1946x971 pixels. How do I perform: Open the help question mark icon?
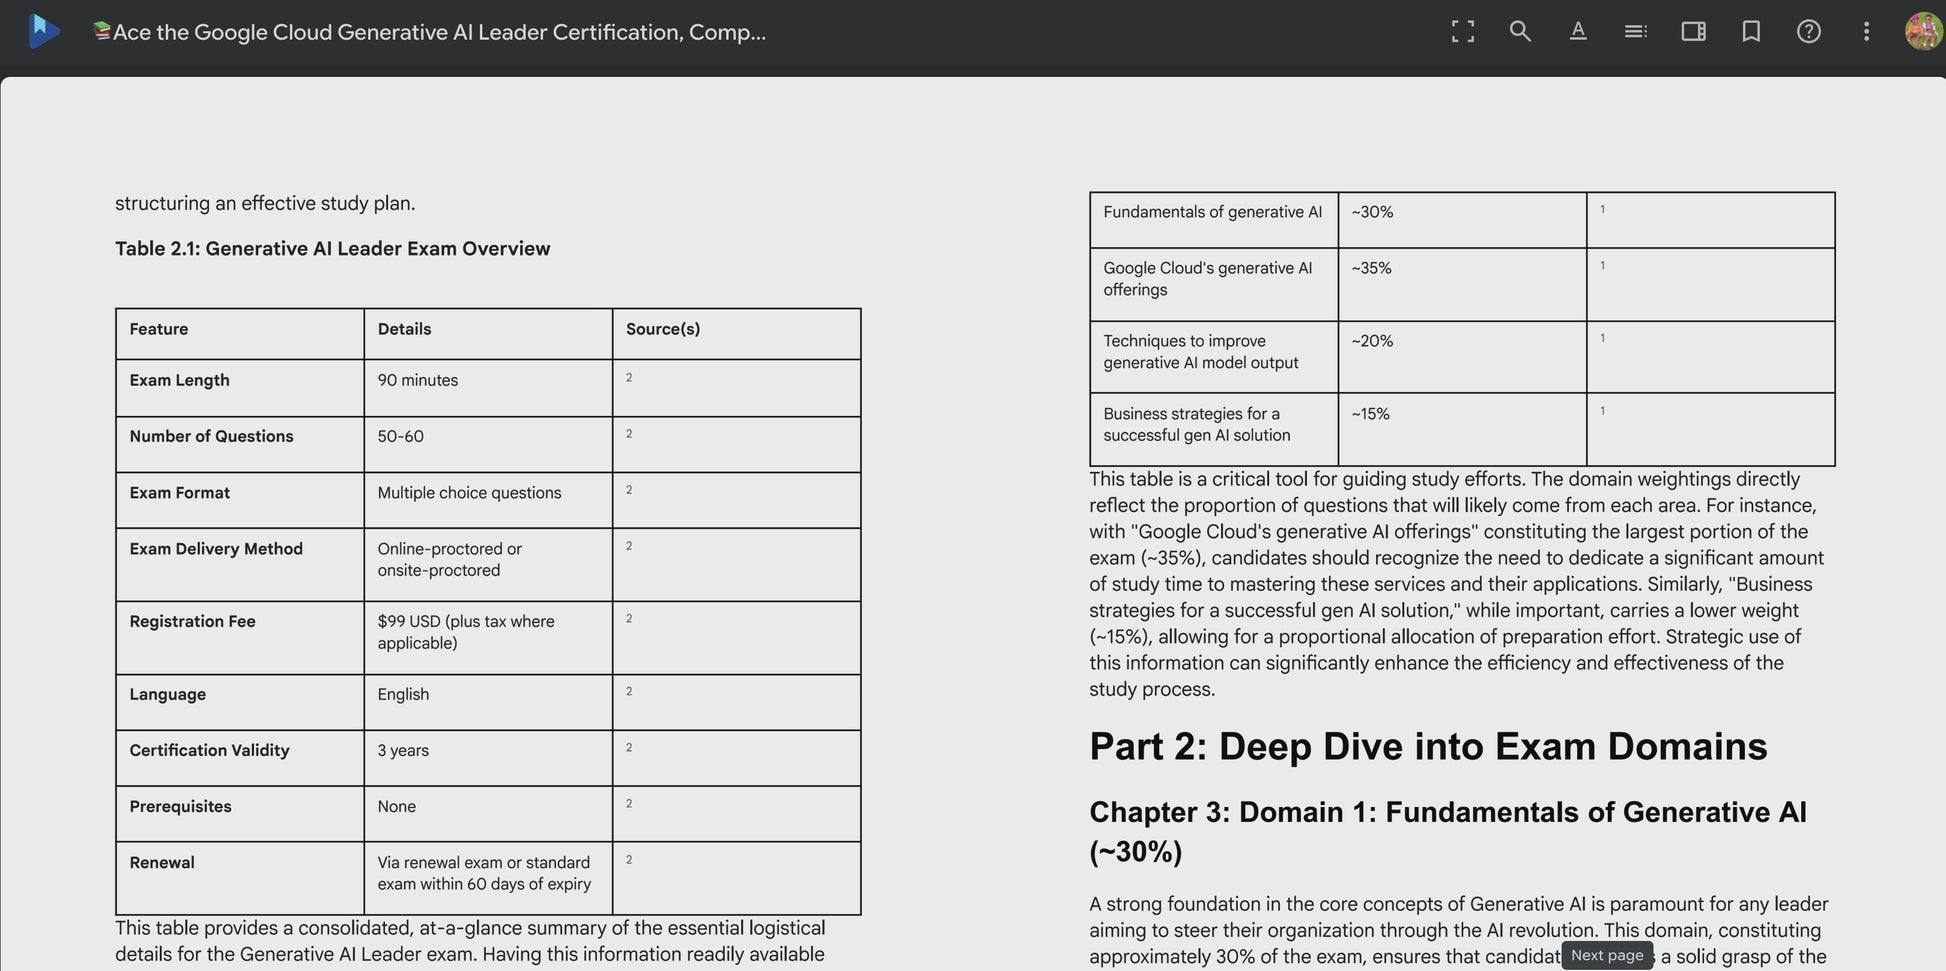(1808, 31)
